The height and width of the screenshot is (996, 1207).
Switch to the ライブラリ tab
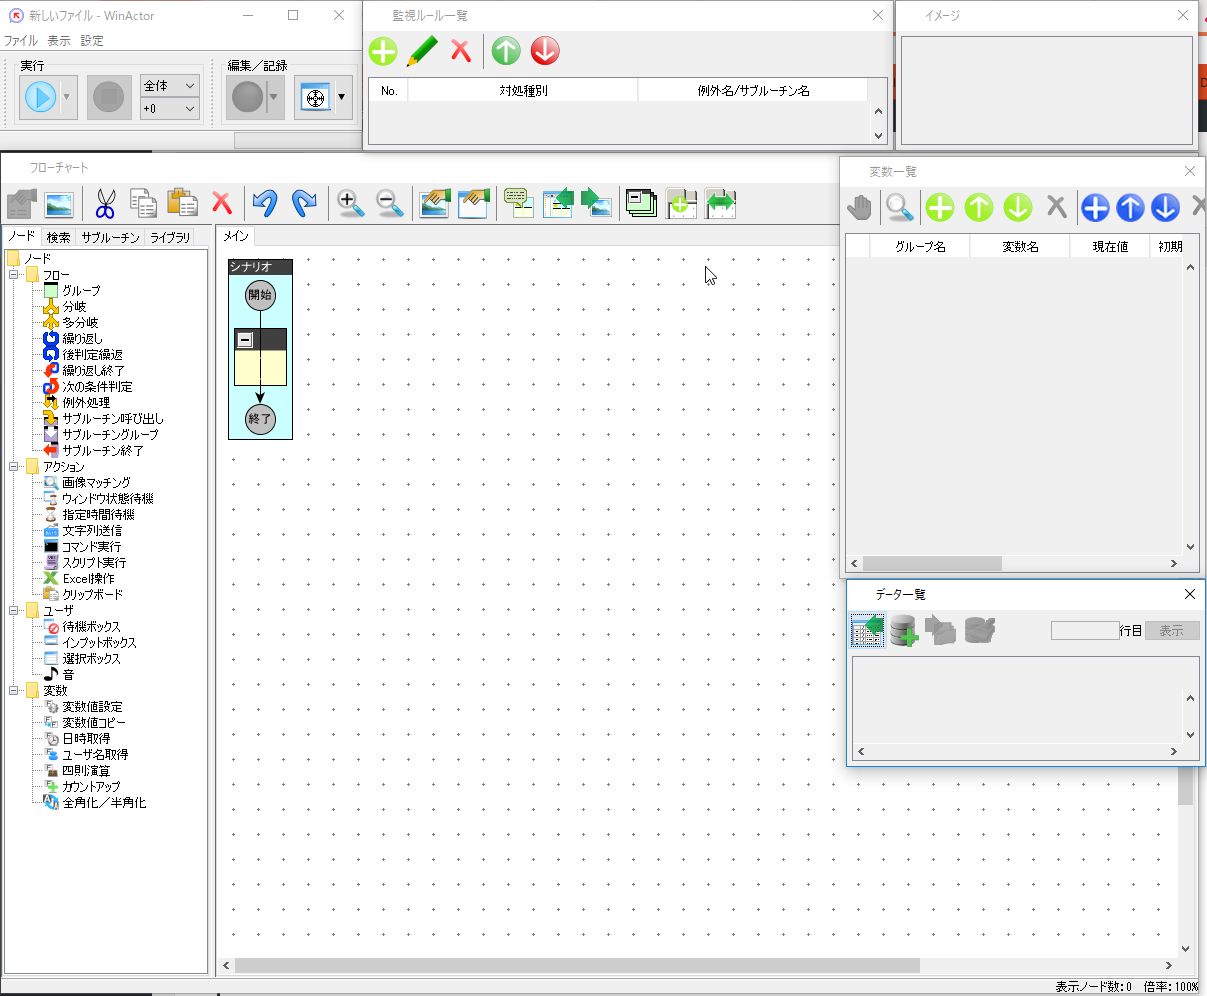[170, 238]
